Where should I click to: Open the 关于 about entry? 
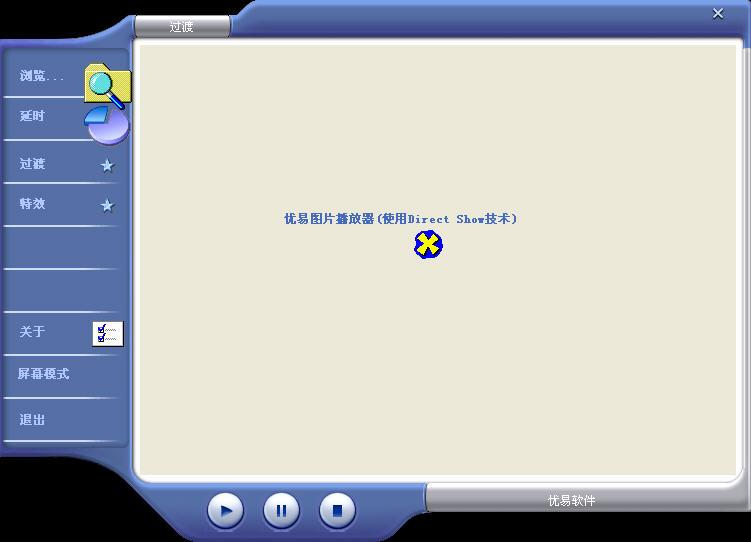pyautogui.click(x=32, y=331)
